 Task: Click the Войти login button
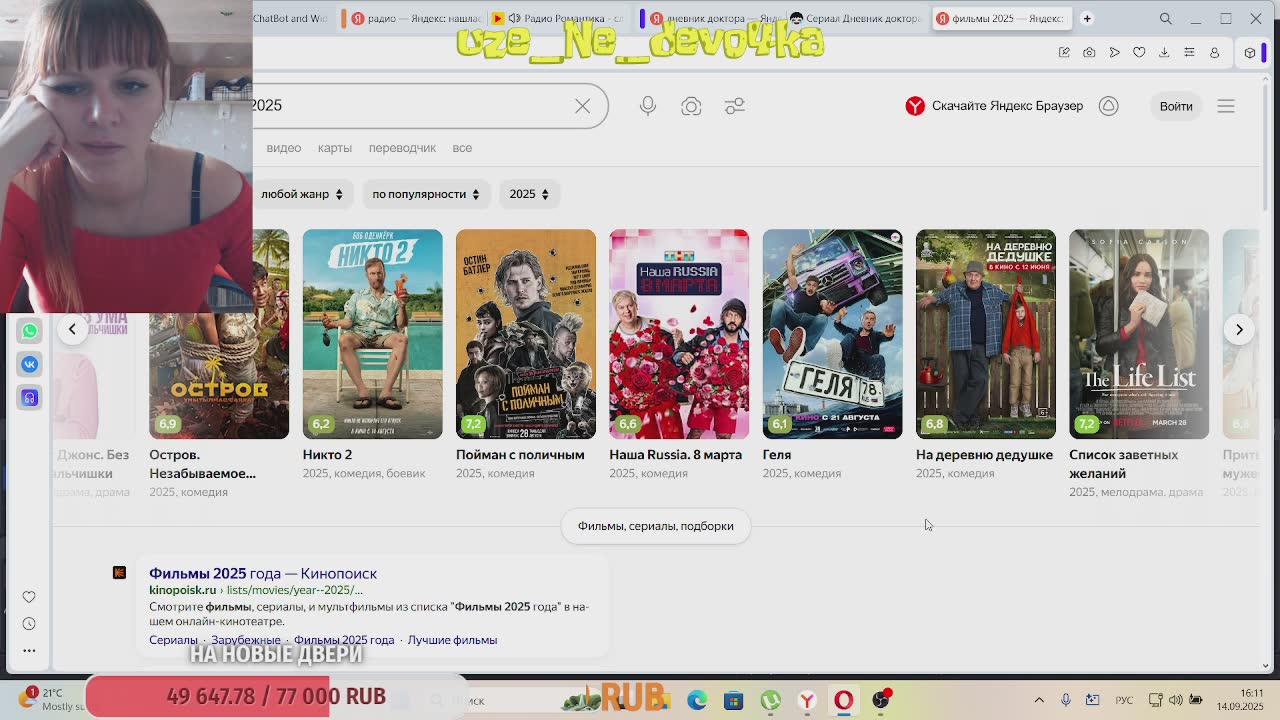(1176, 106)
